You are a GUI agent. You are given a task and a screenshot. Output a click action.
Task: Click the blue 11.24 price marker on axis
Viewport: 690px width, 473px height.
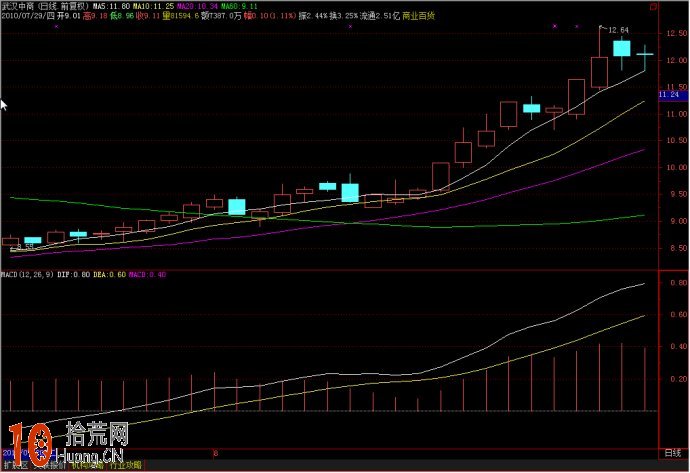point(673,95)
